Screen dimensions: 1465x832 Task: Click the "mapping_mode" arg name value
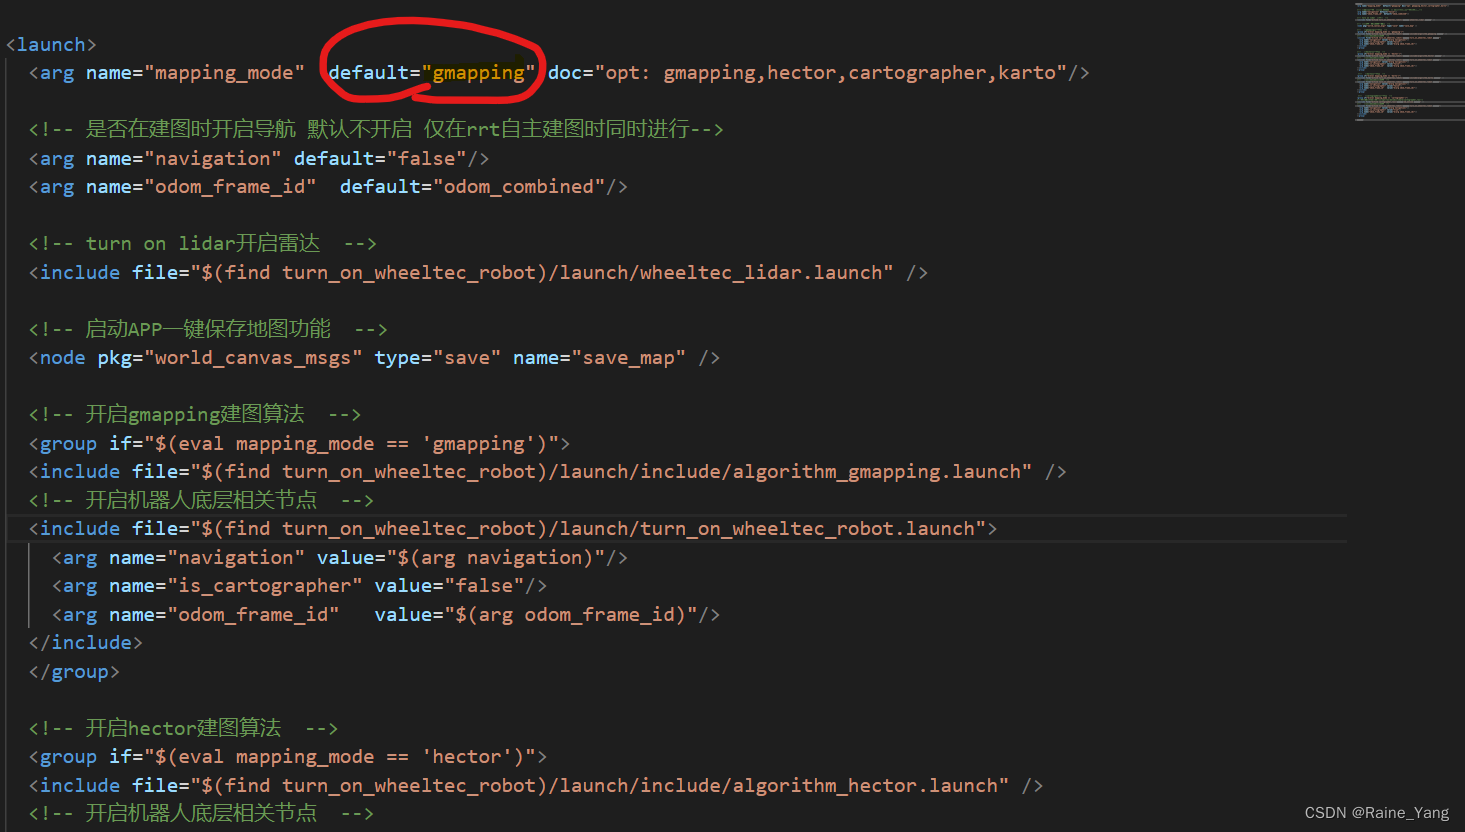[x=225, y=73]
